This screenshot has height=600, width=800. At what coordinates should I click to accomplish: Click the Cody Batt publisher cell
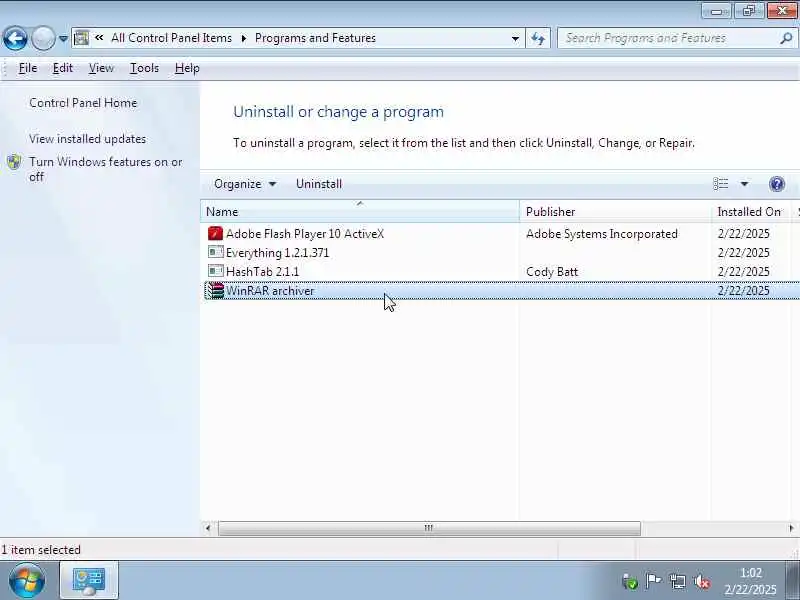tap(552, 271)
